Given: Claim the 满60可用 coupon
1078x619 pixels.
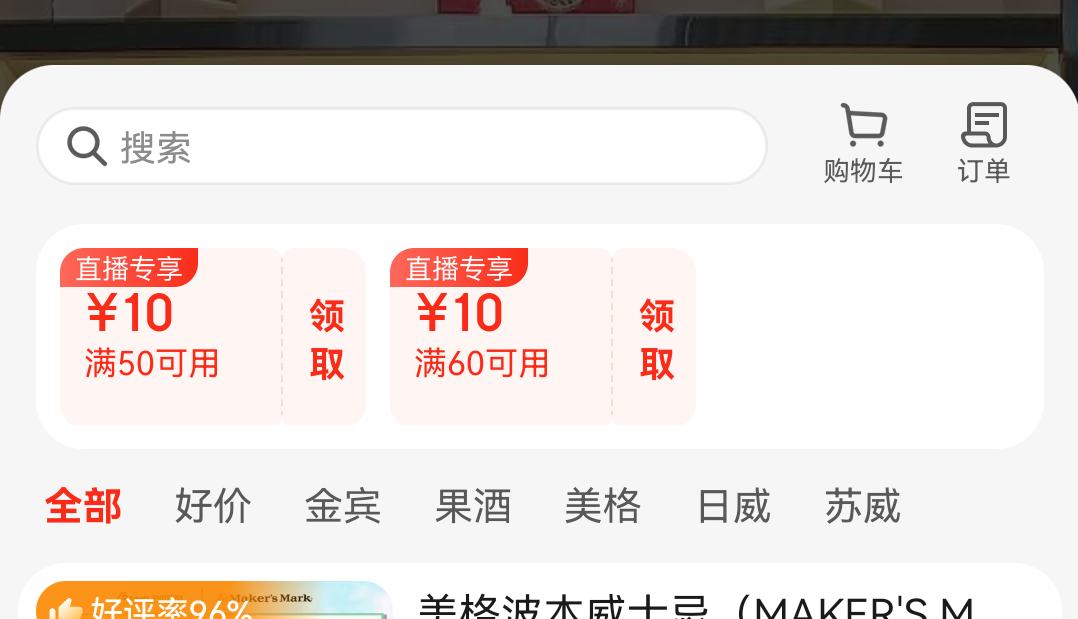Looking at the screenshot, I should (x=656, y=338).
